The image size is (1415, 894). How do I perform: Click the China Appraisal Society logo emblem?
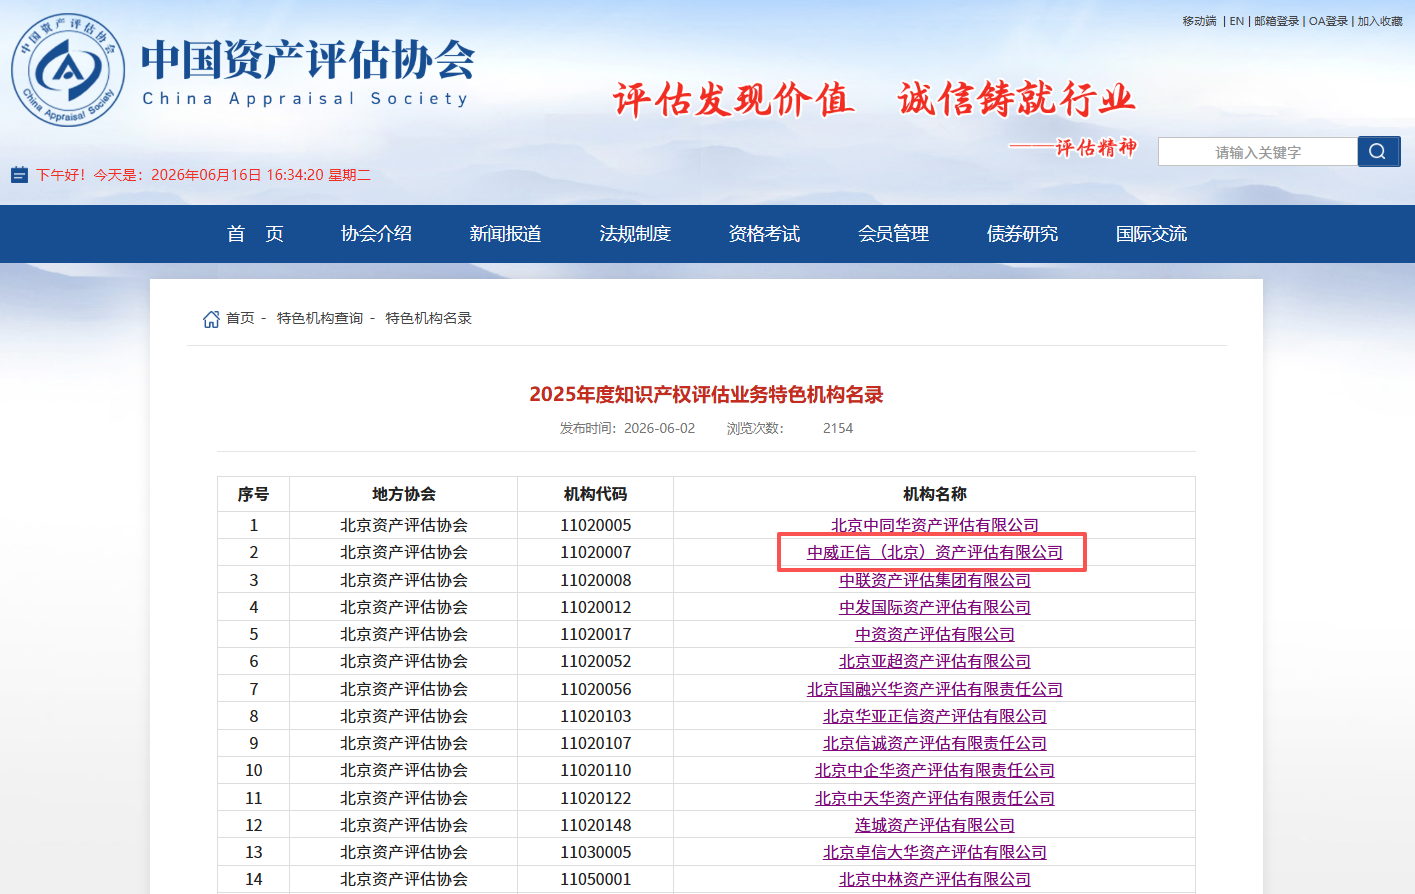point(68,70)
